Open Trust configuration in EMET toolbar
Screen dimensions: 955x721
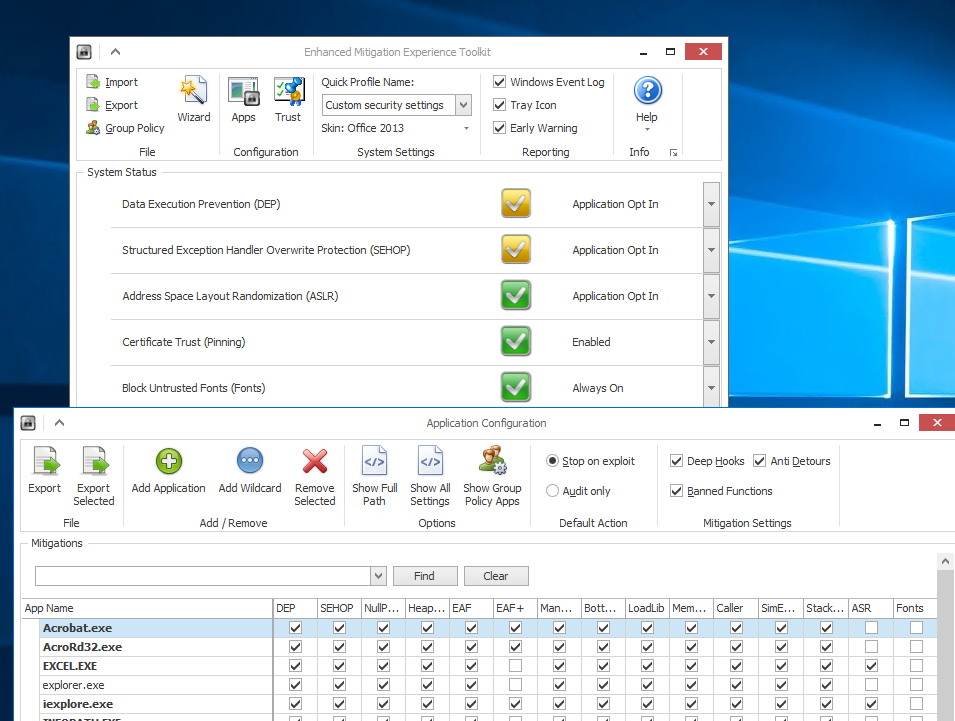click(288, 99)
